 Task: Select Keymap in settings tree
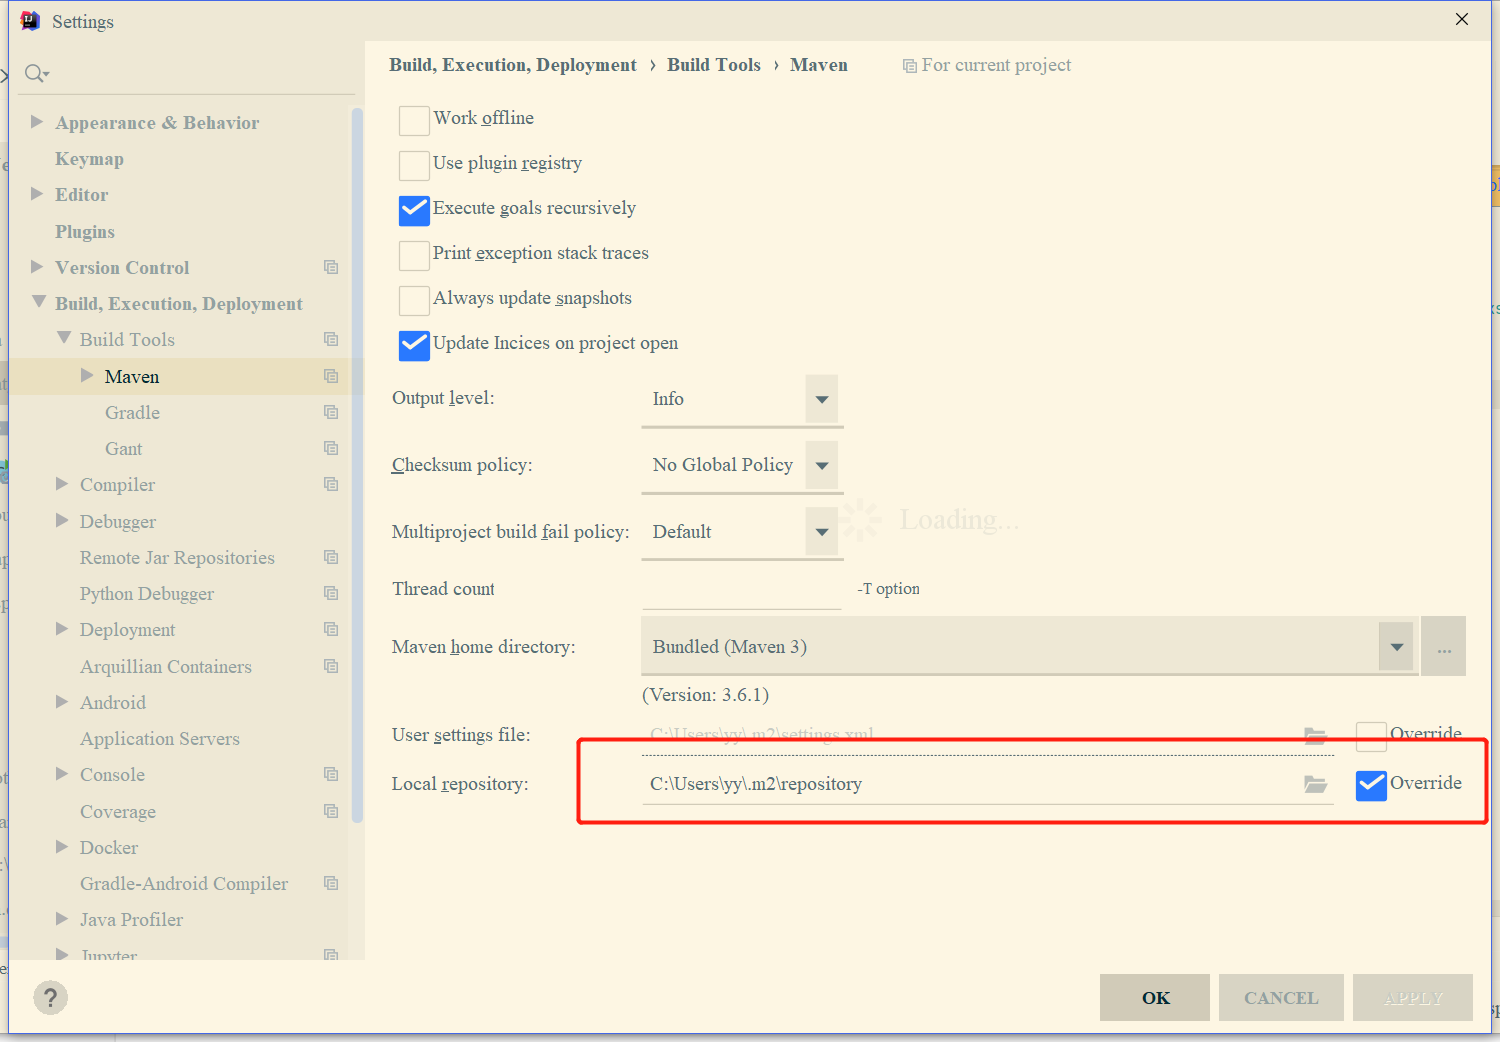(x=89, y=159)
